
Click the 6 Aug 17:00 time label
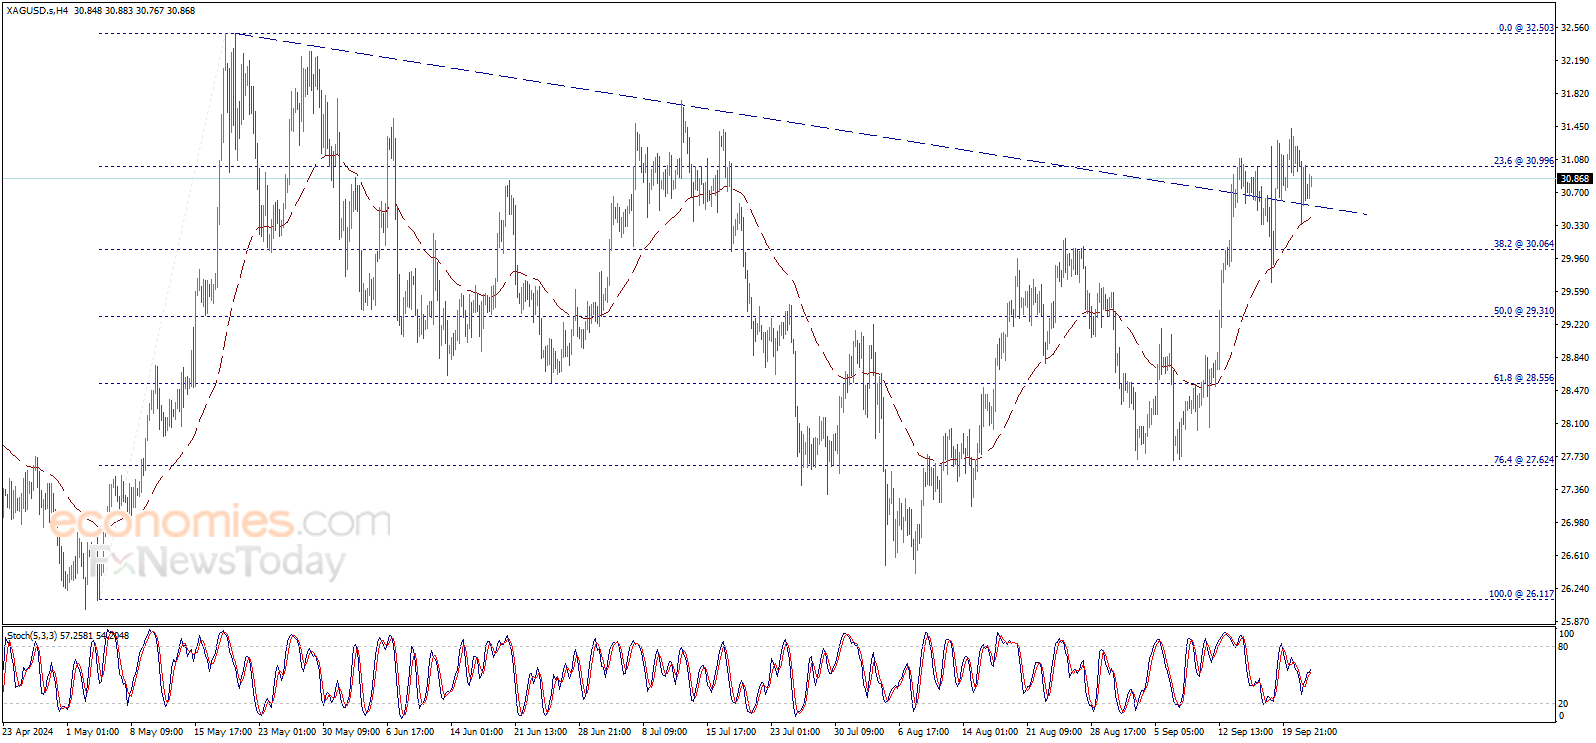(x=923, y=732)
